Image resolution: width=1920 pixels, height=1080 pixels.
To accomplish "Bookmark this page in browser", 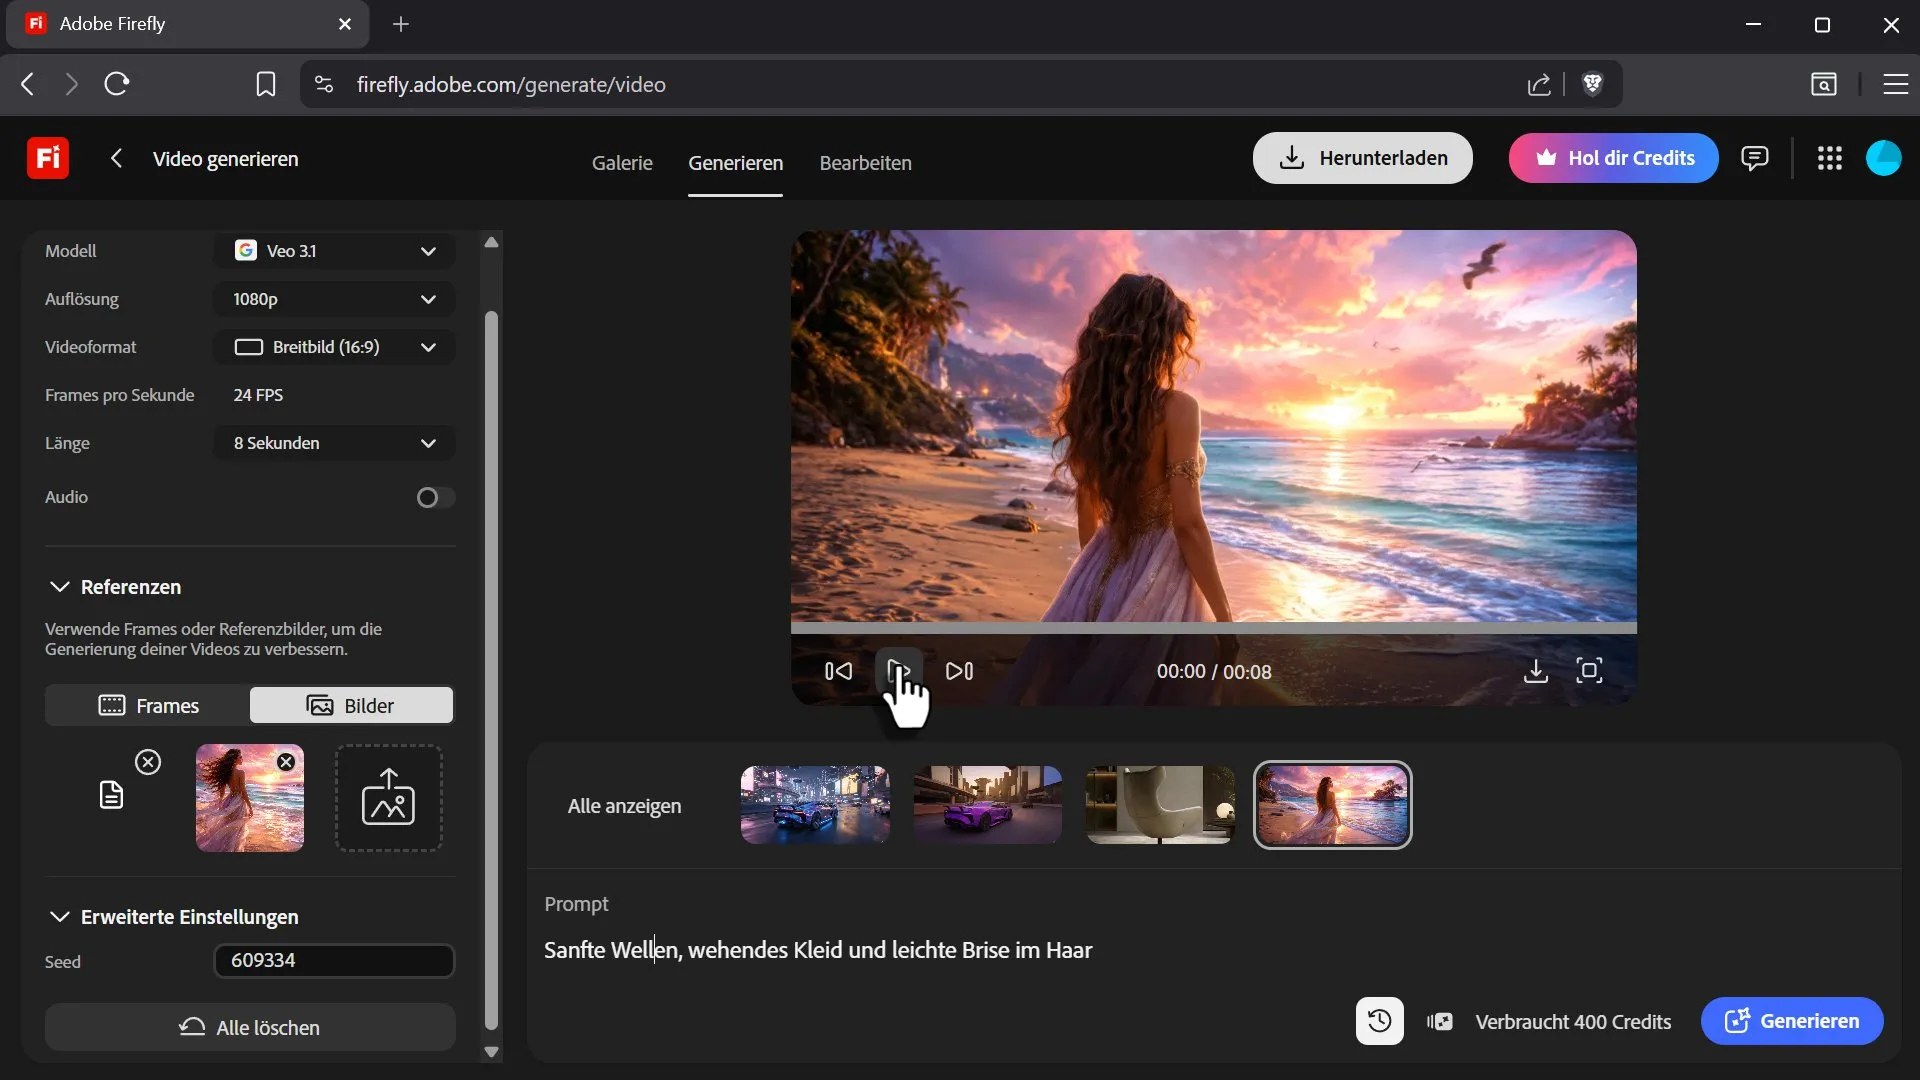I will tap(265, 84).
